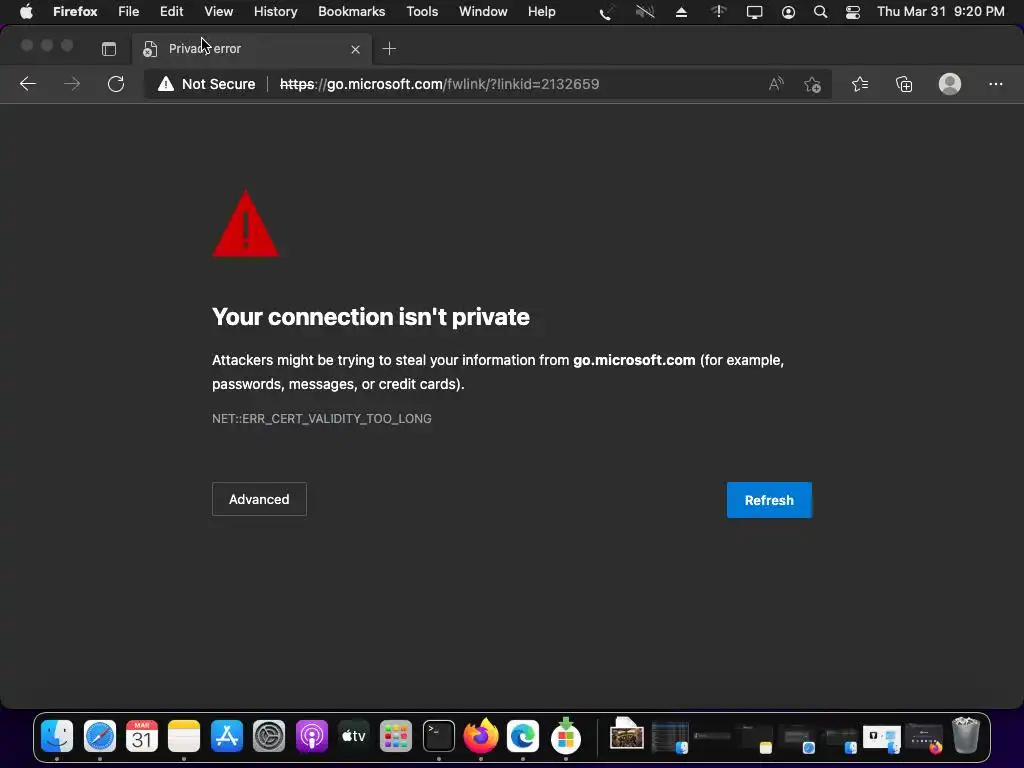The height and width of the screenshot is (768, 1024).
Task: Open the Help menu
Action: tap(541, 12)
